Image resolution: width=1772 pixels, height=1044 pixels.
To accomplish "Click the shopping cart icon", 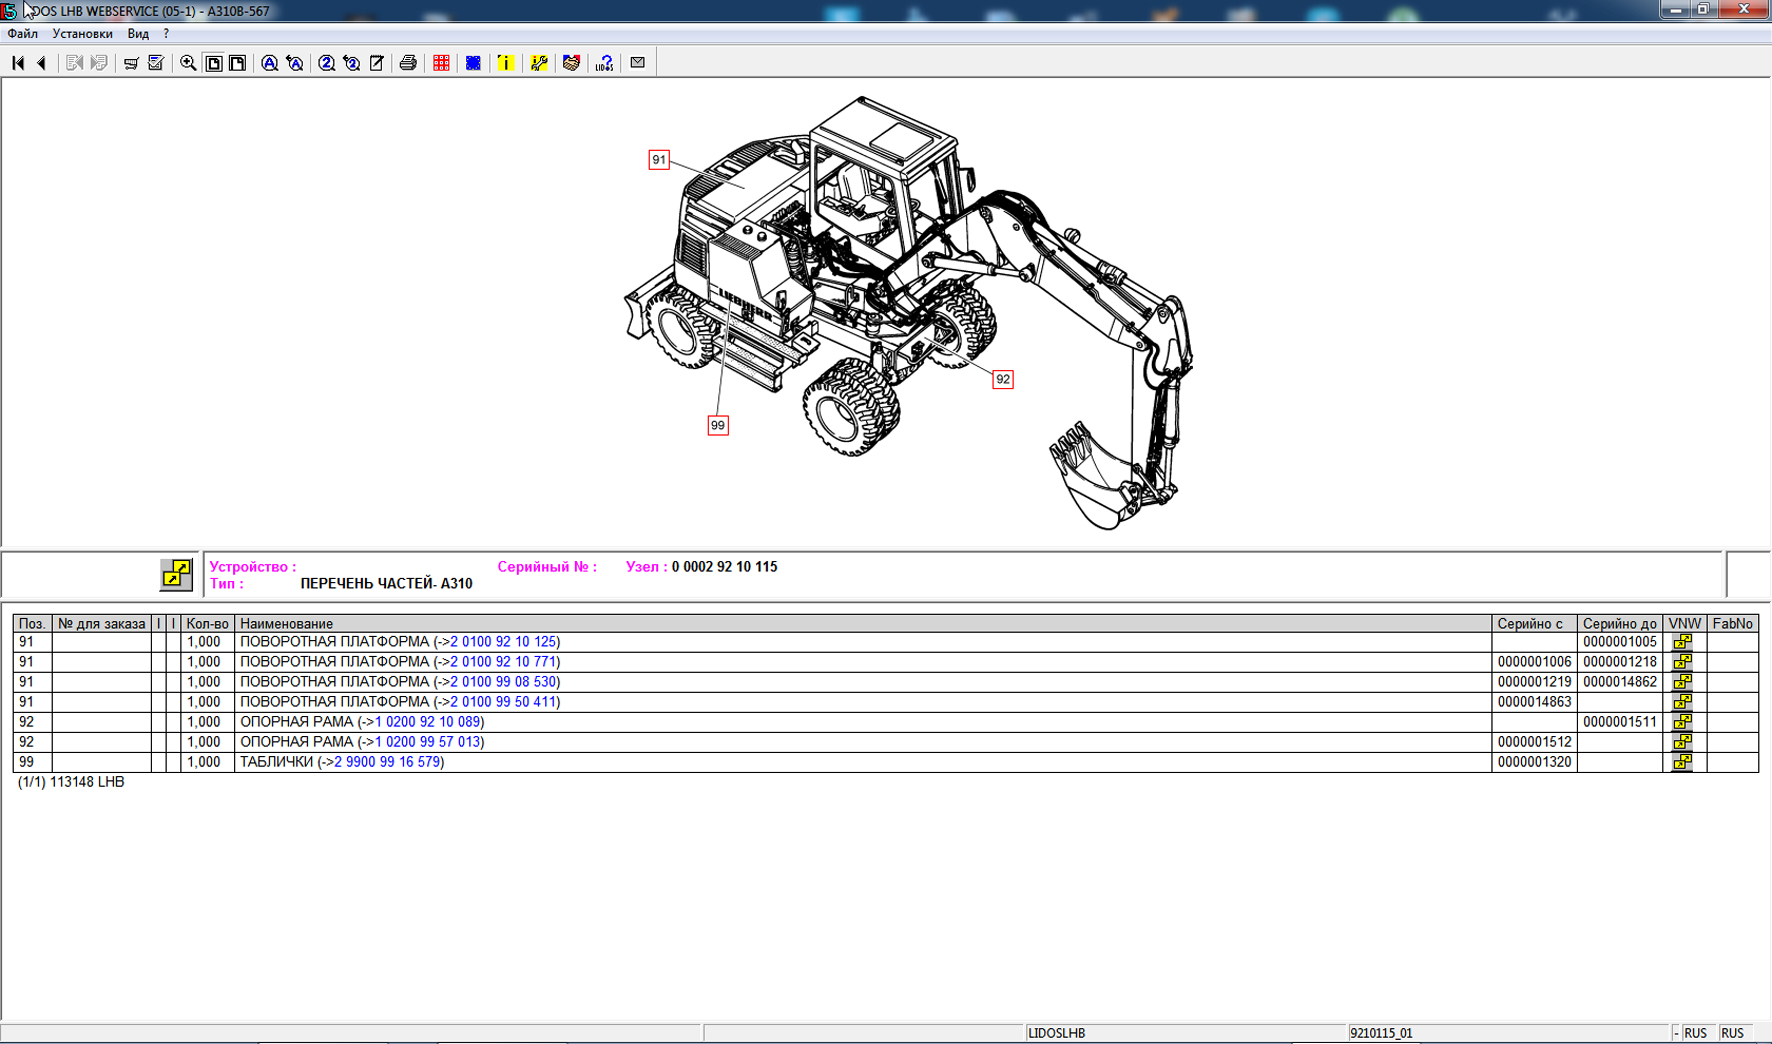I will [x=131, y=63].
